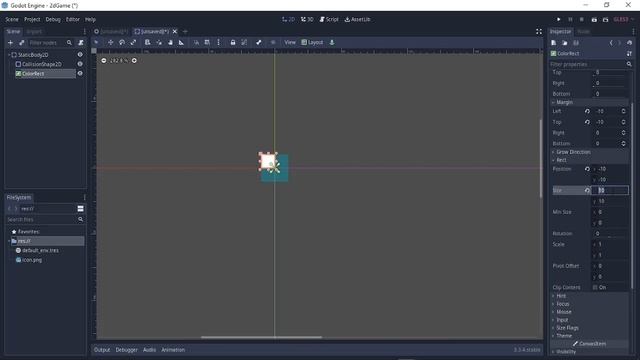Toggle visibility of CollisionShape2D node
The image size is (640, 360).
pos(80,64)
